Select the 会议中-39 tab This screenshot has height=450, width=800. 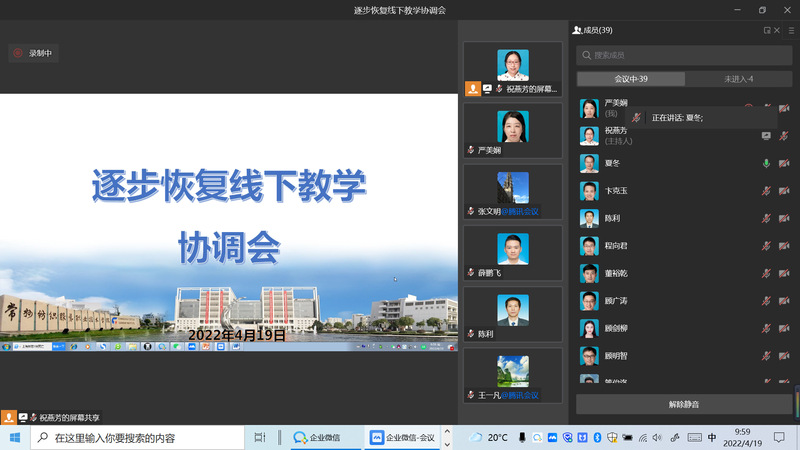[x=631, y=79]
